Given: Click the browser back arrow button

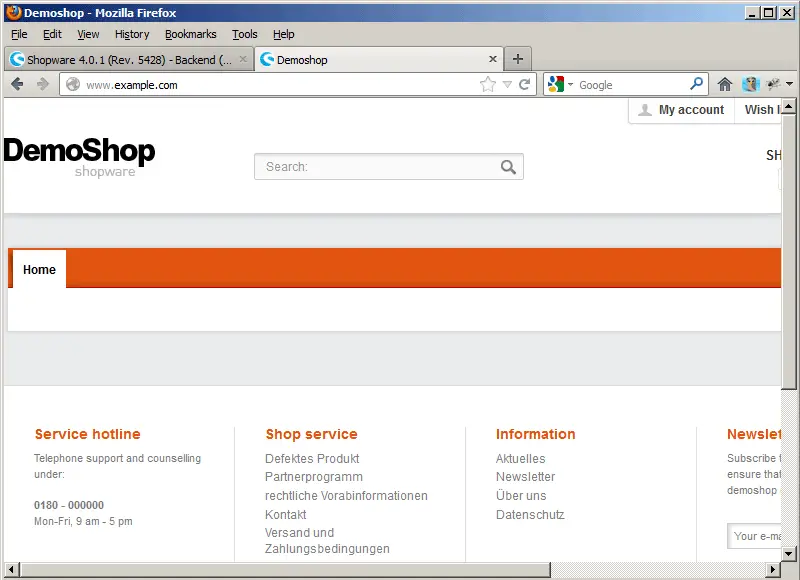Looking at the screenshot, I should 17,85.
